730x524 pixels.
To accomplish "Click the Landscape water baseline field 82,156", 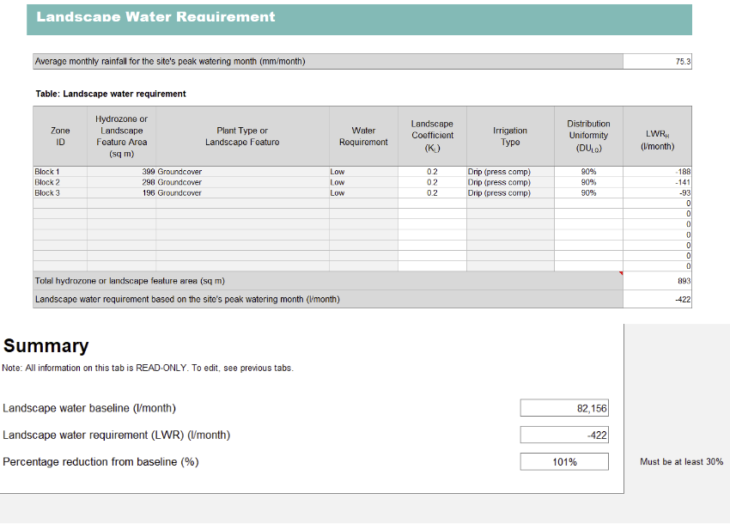I will [564, 408].
